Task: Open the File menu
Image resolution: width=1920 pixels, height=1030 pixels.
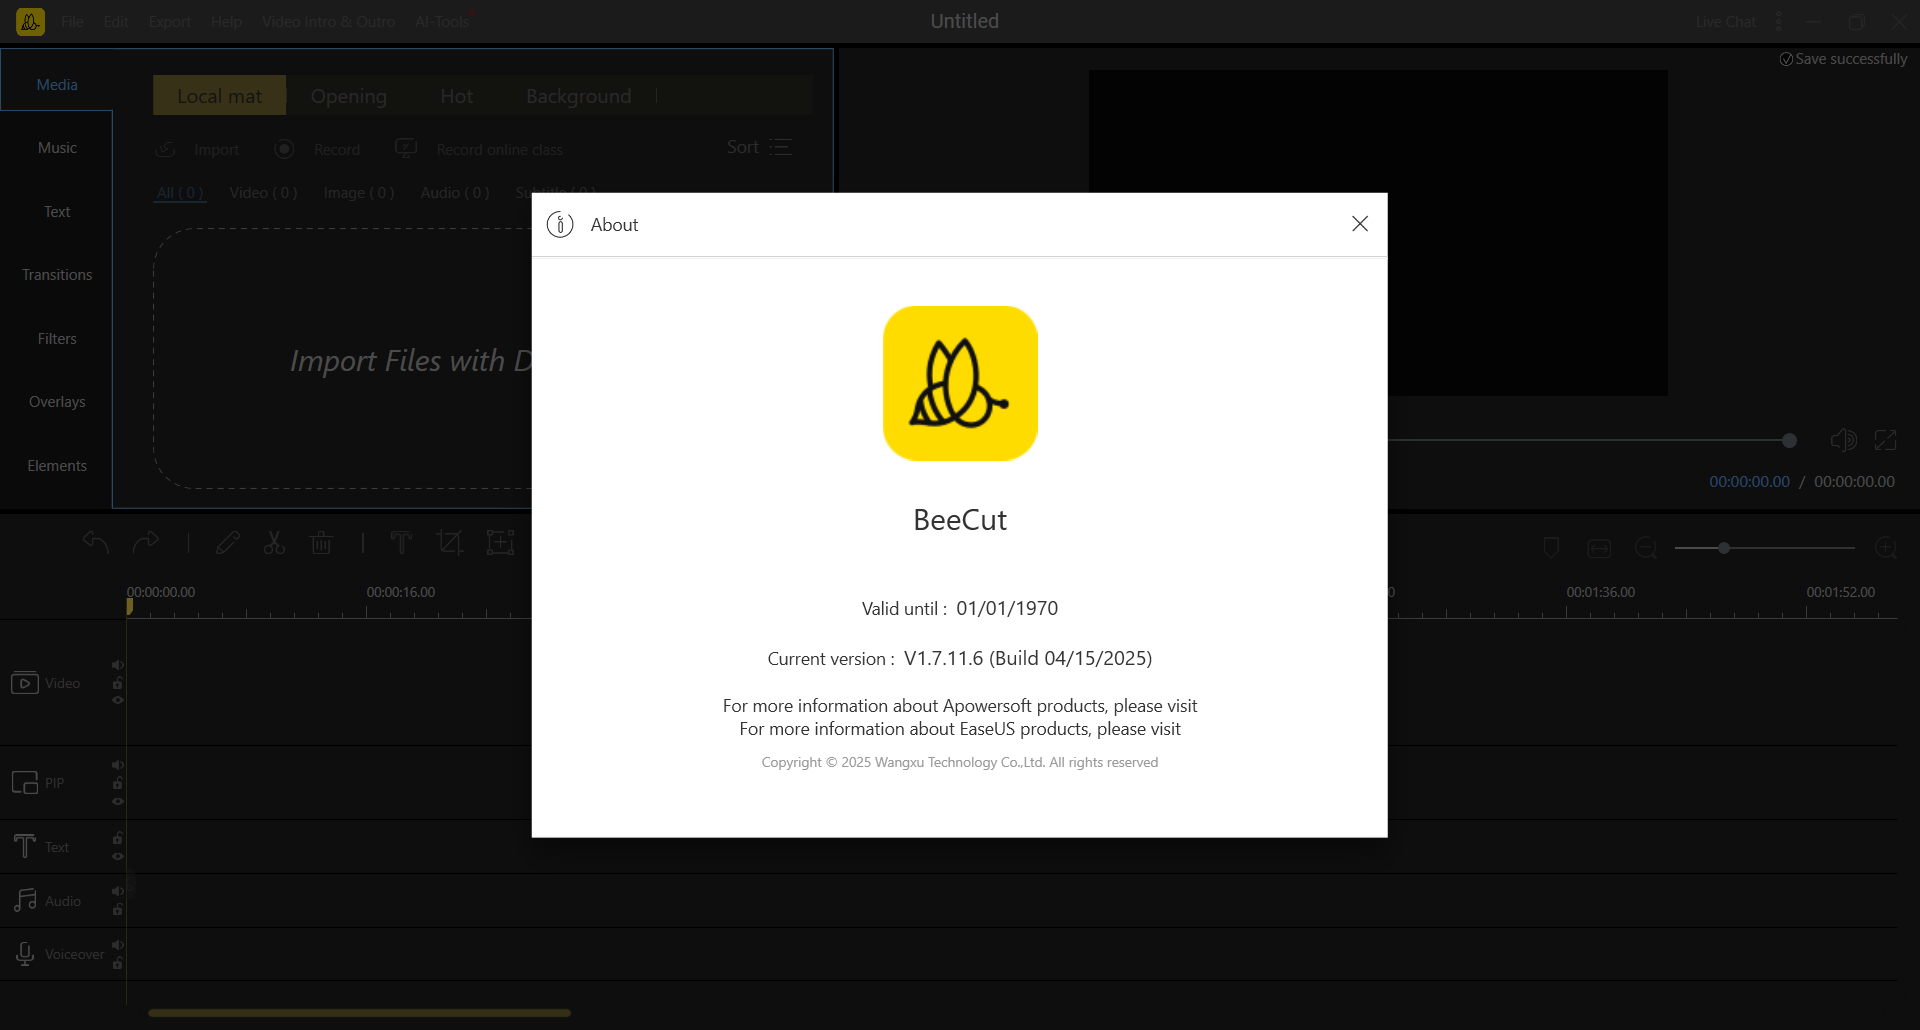Action: pos(73,21)
